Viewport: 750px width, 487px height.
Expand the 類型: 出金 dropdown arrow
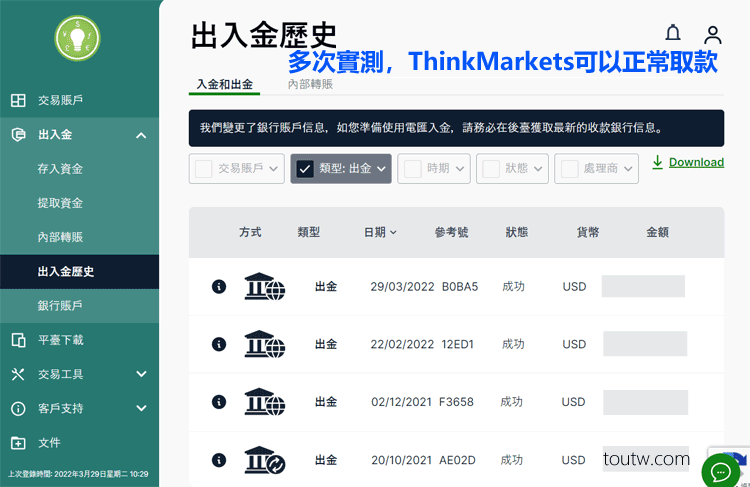pos(381,169)
